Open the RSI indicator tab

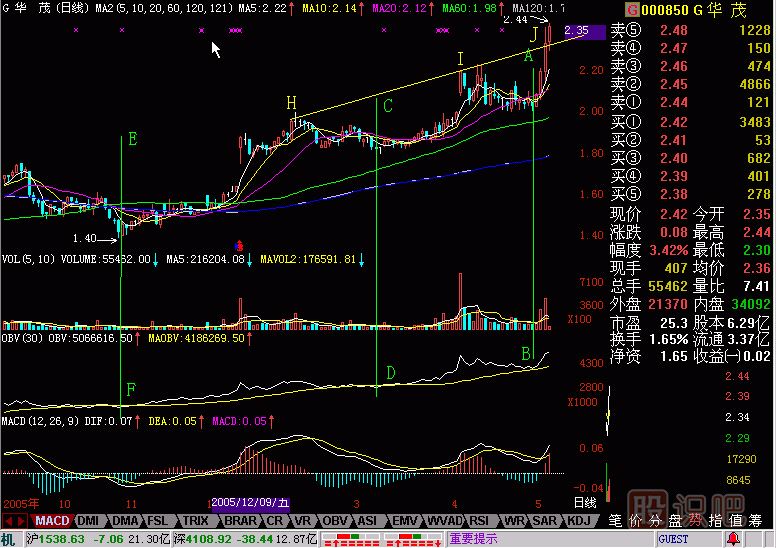click(x=479, y=521)
